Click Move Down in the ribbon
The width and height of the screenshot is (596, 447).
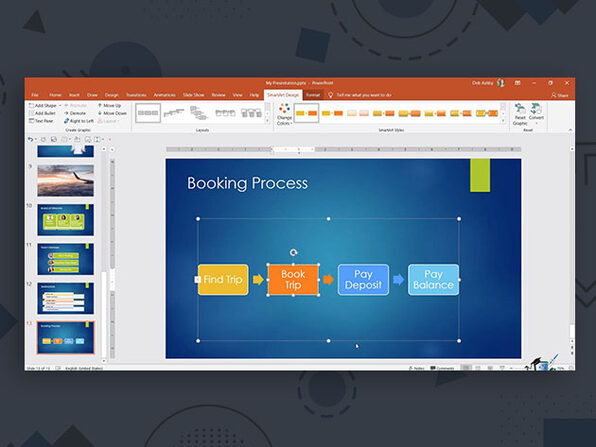point(112,113)
